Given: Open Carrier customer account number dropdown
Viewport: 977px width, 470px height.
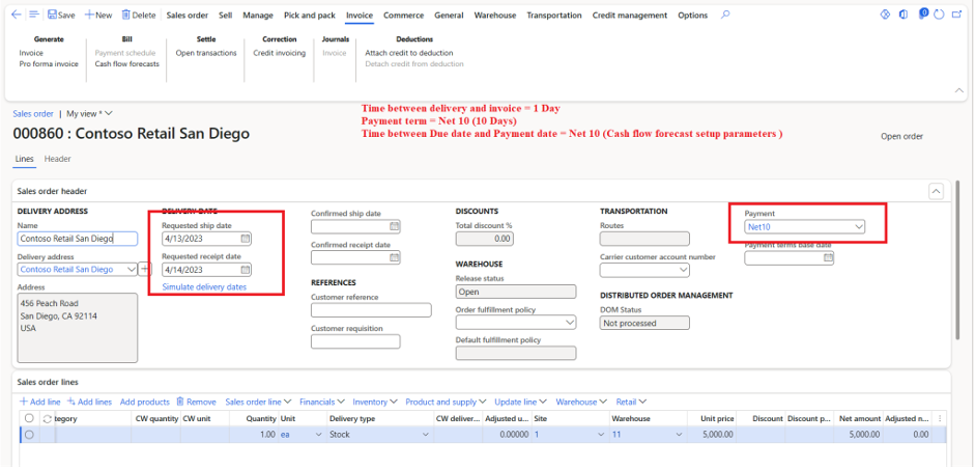Looking at the screenshot, I should click(684, 270).
